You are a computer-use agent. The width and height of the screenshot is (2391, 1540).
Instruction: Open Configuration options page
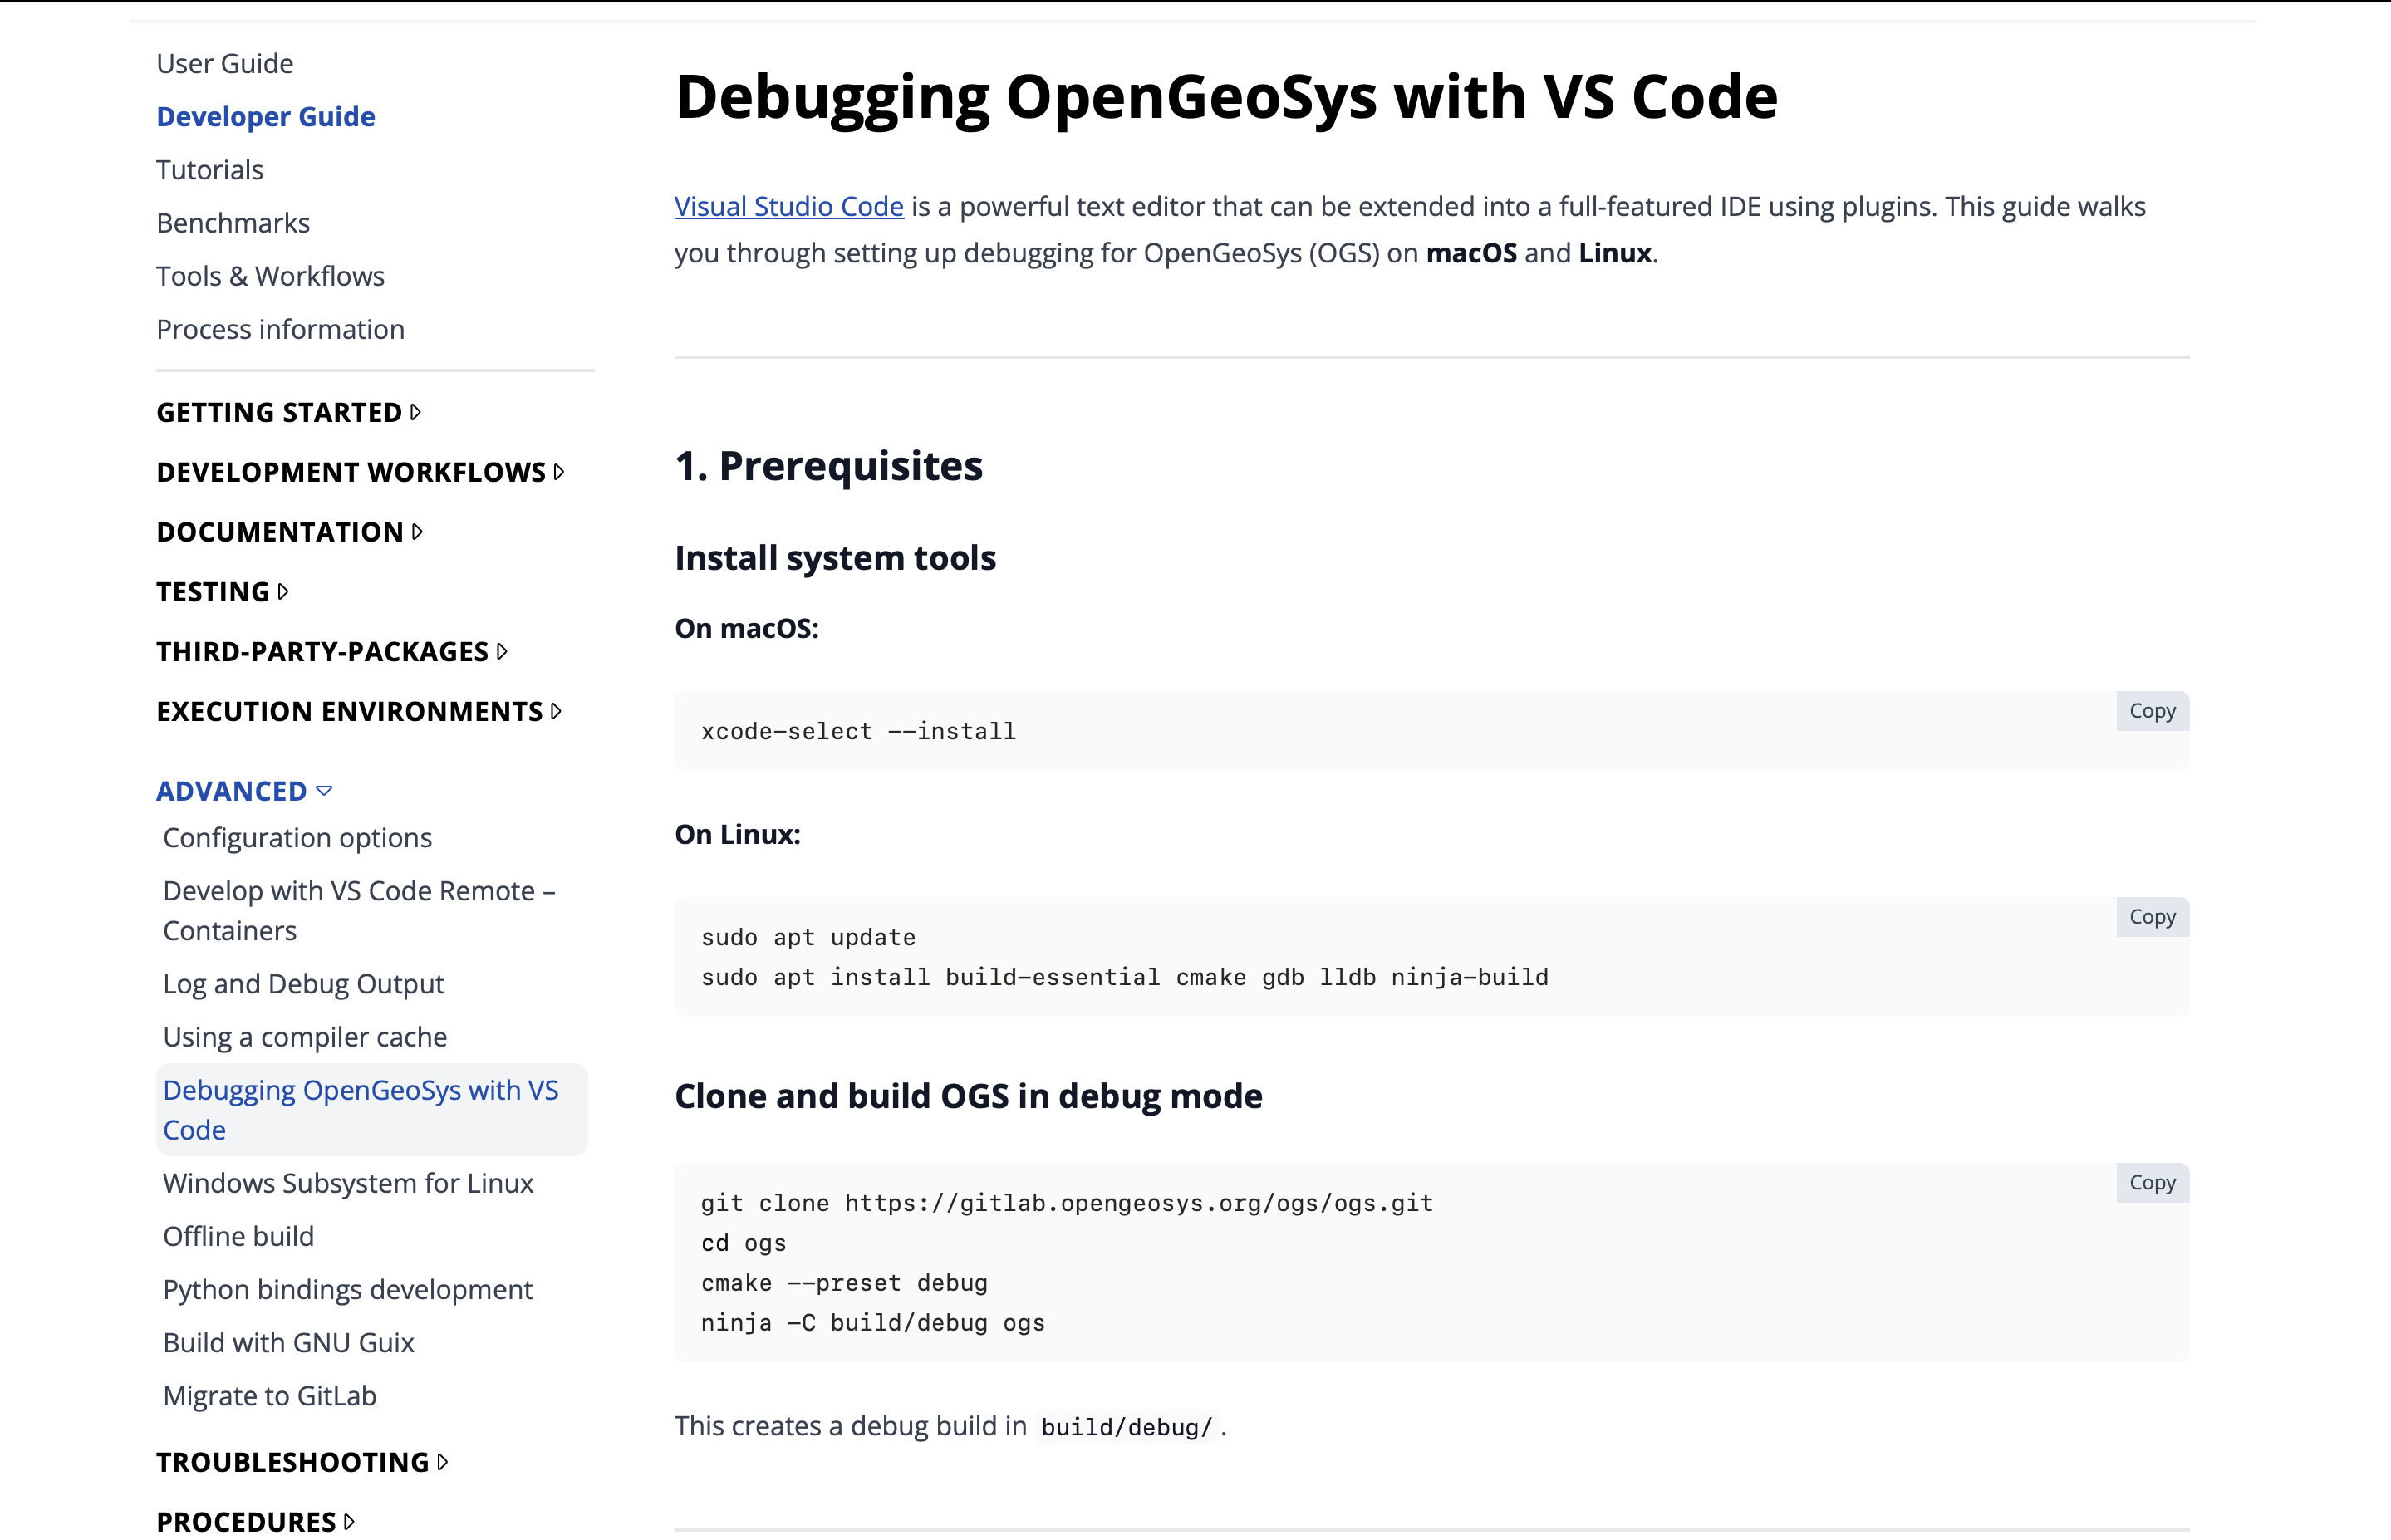(x=297, y=837)
